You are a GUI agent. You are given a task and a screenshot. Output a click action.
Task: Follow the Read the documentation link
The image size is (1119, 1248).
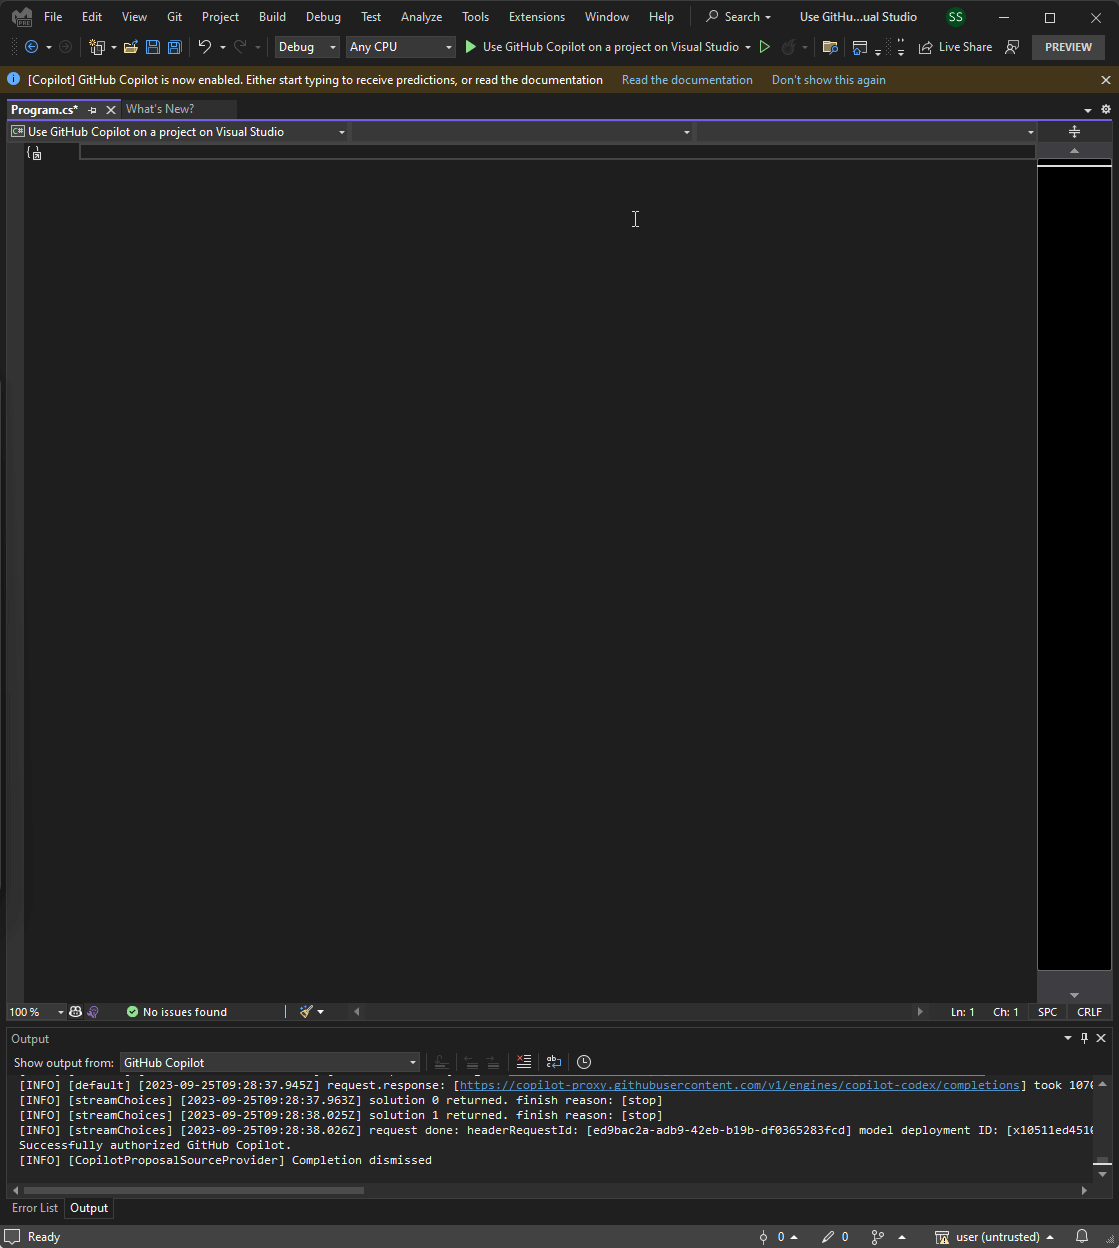[687, 79]
